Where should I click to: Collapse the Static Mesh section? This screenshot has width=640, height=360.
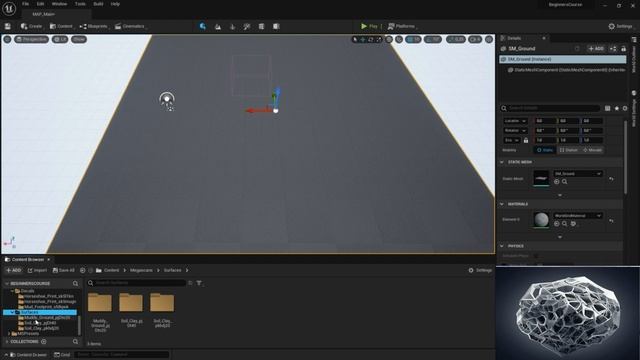(502, 162)
